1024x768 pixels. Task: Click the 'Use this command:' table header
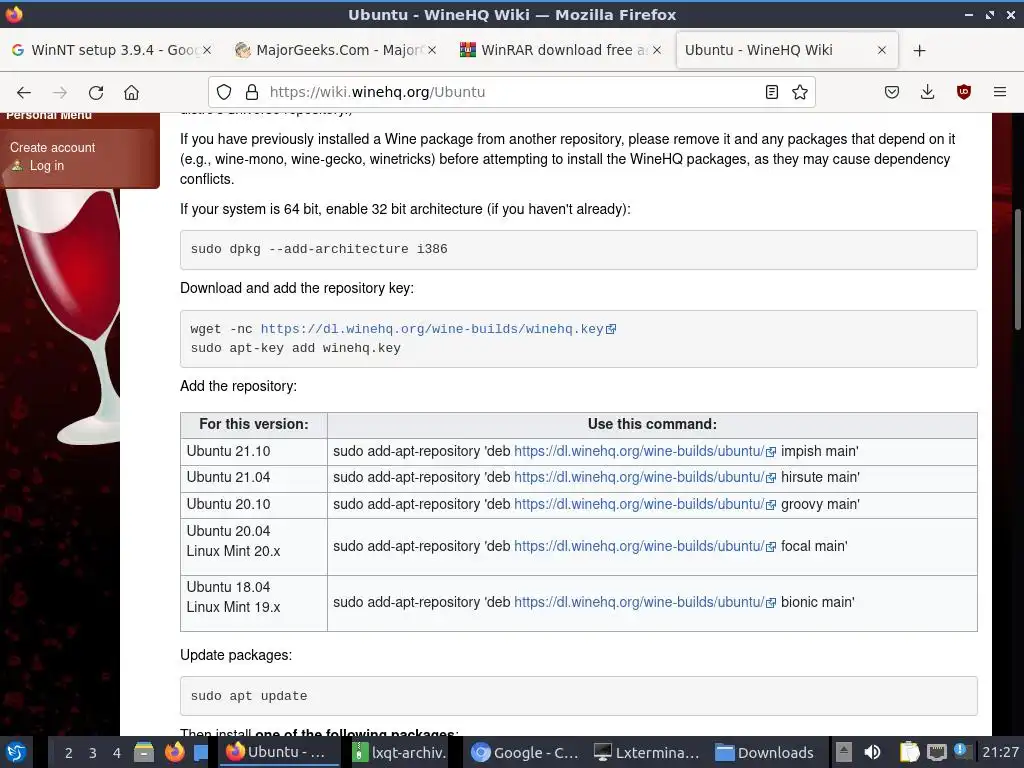pos(652,424)
